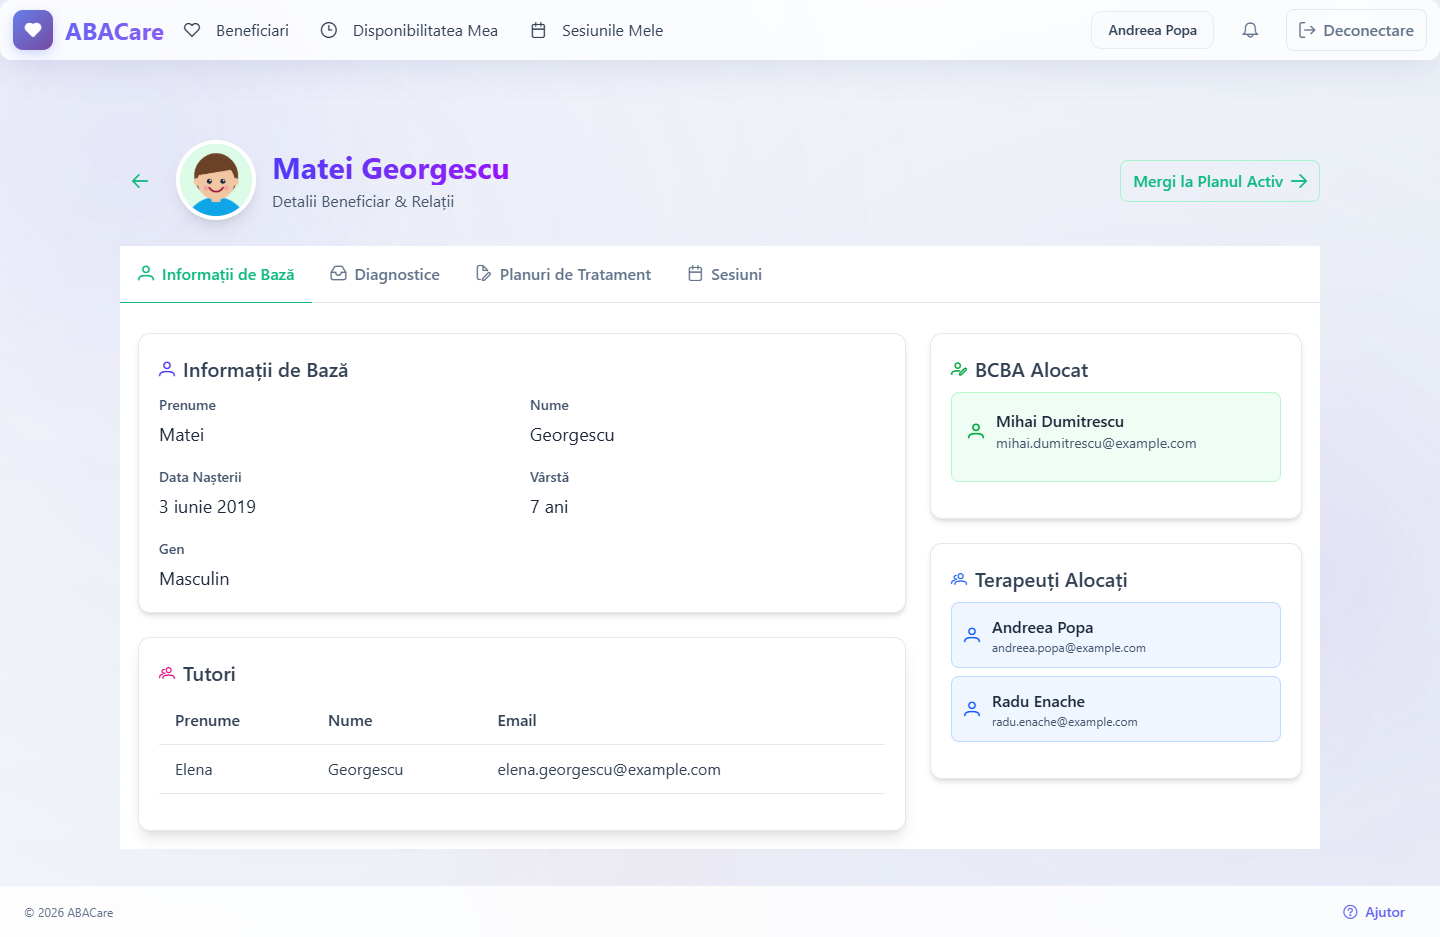The image size is (1440, 937).
Task: Click the help question-mark icon in footer
Action: pos(1350,912)
